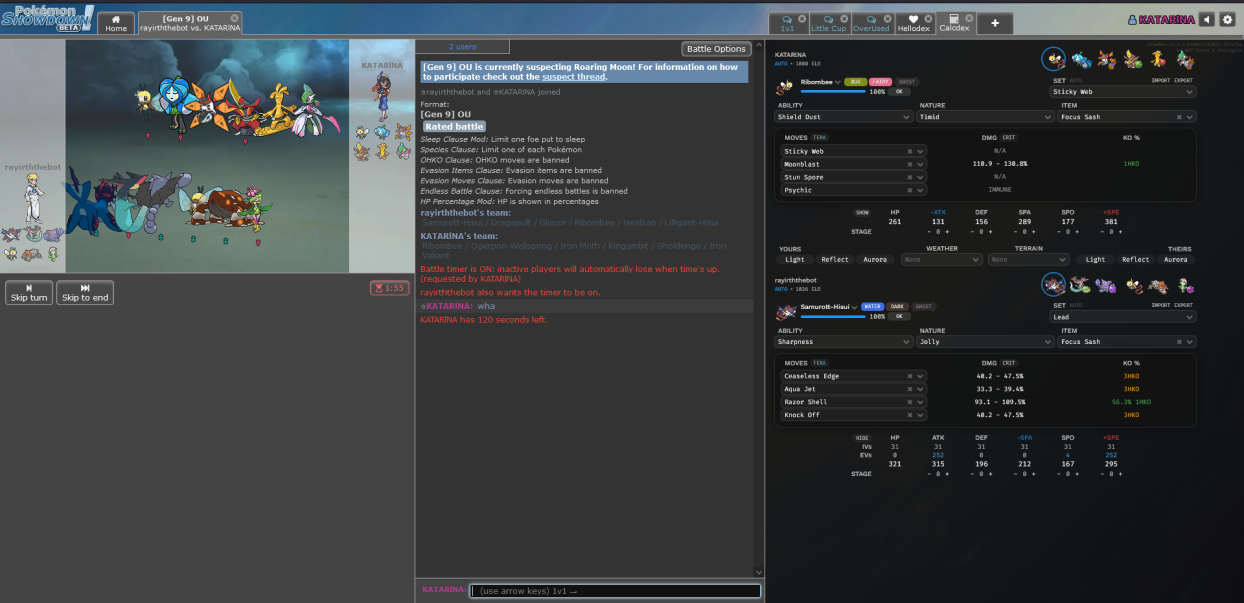Open the 2 users list tab
The width and height of the screenshot is (1244, 603).
462,47
